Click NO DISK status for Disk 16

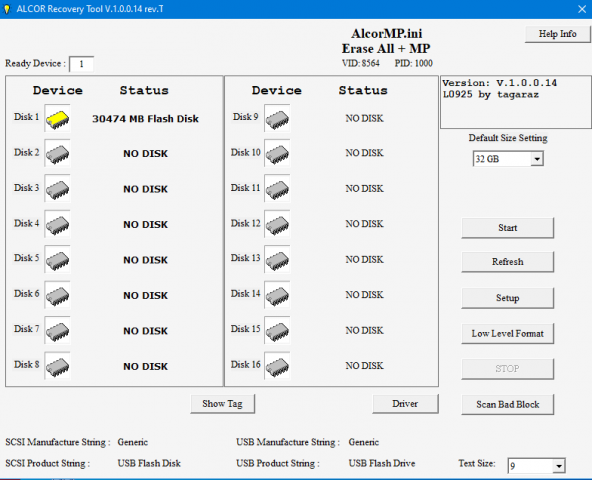pos(364,366)
